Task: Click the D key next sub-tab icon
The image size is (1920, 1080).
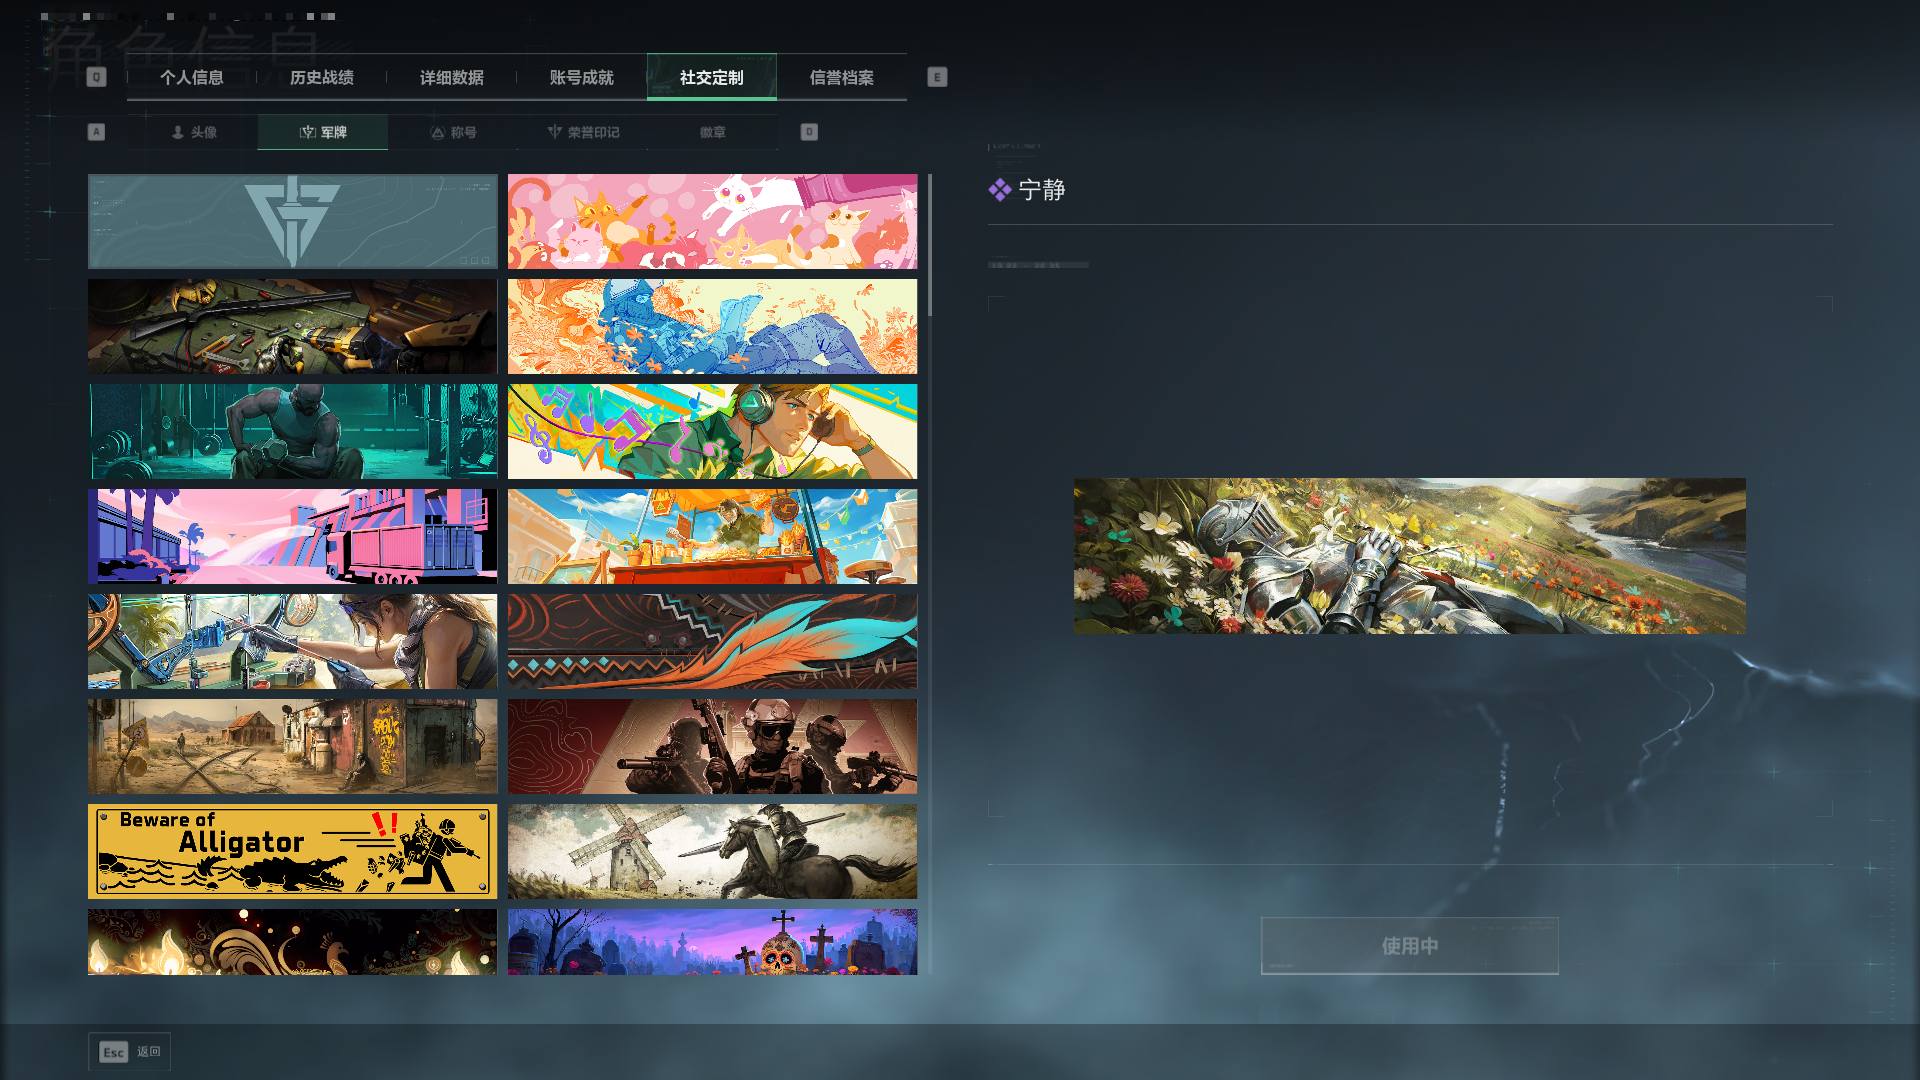Action: [809, 132]
